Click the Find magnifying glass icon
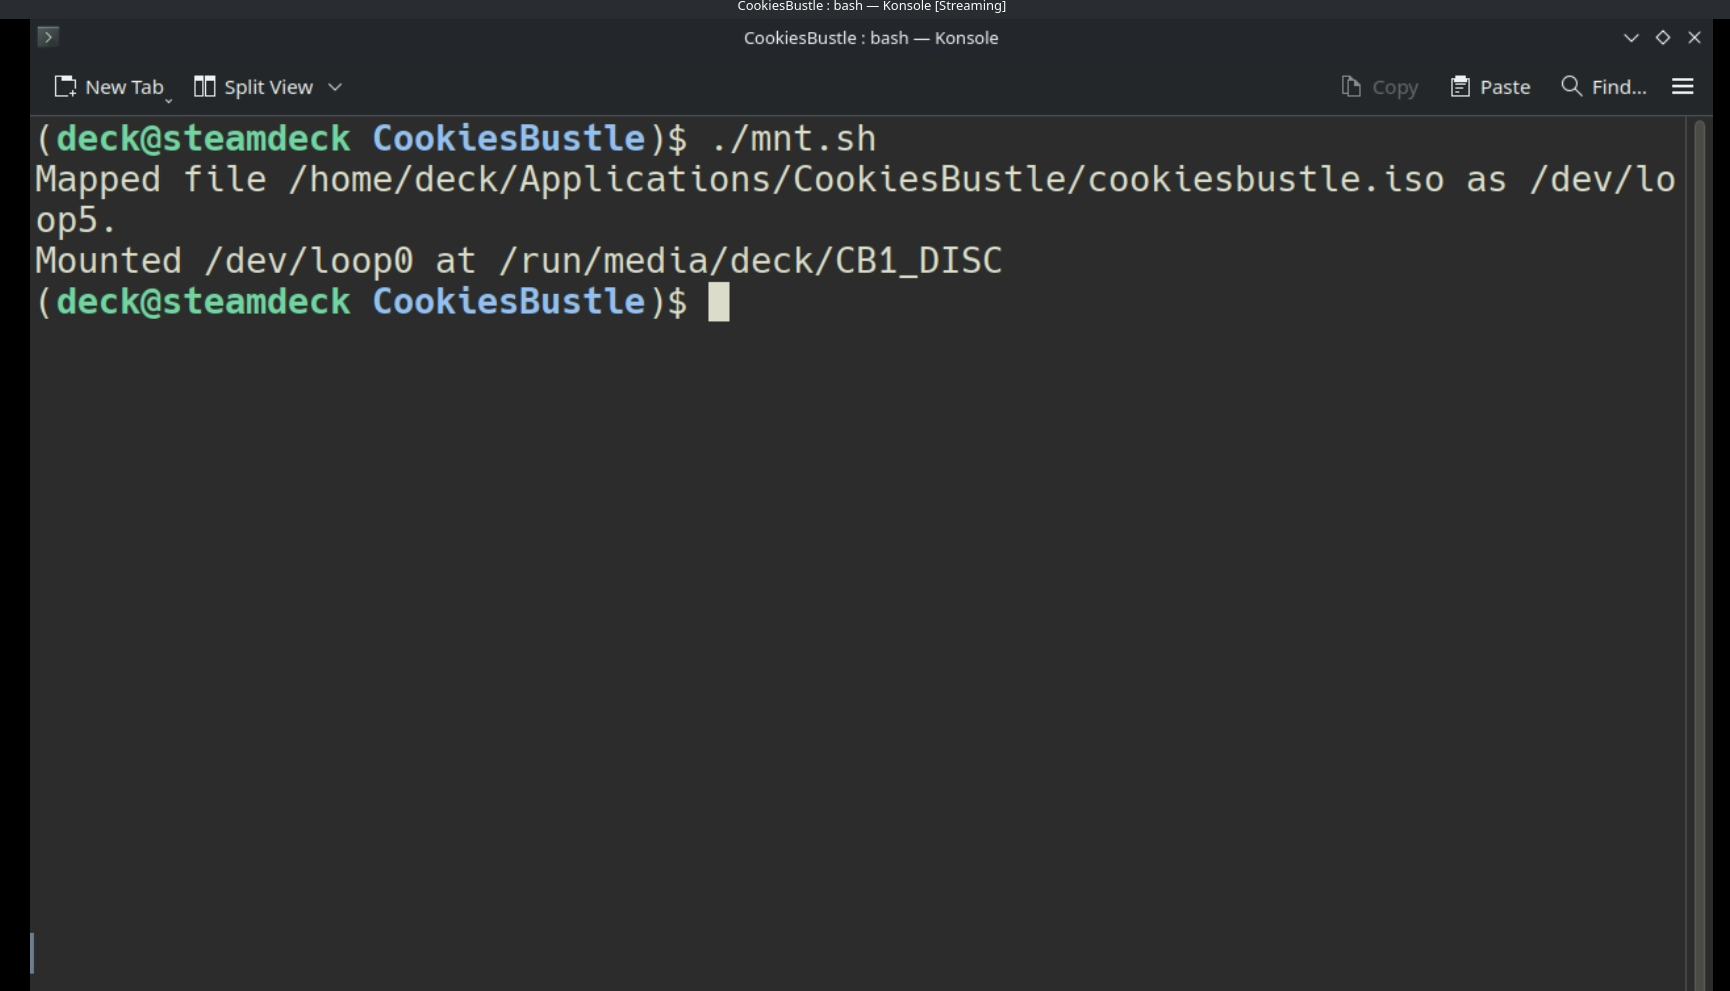 tap(1571, 87)
